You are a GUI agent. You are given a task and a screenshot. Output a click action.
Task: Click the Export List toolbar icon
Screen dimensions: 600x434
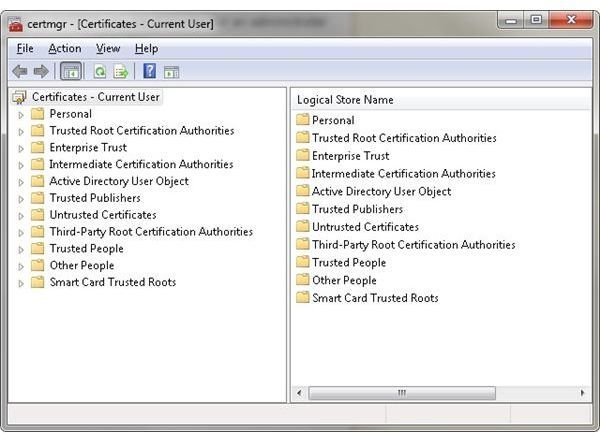121,72
